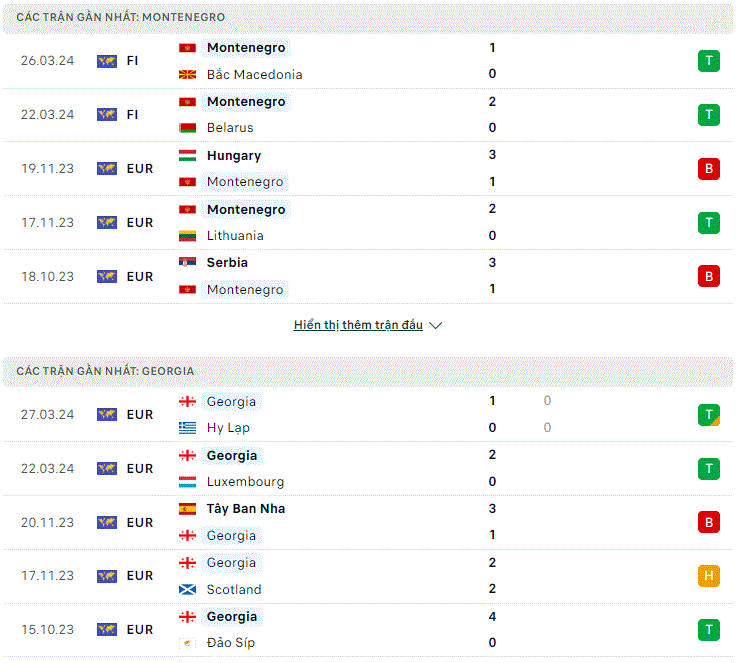The height and width of the screenshot is (663, 746).
Task: Click the green T badge for Georgia vs Hy Lạp
Action: click(708, 415)
